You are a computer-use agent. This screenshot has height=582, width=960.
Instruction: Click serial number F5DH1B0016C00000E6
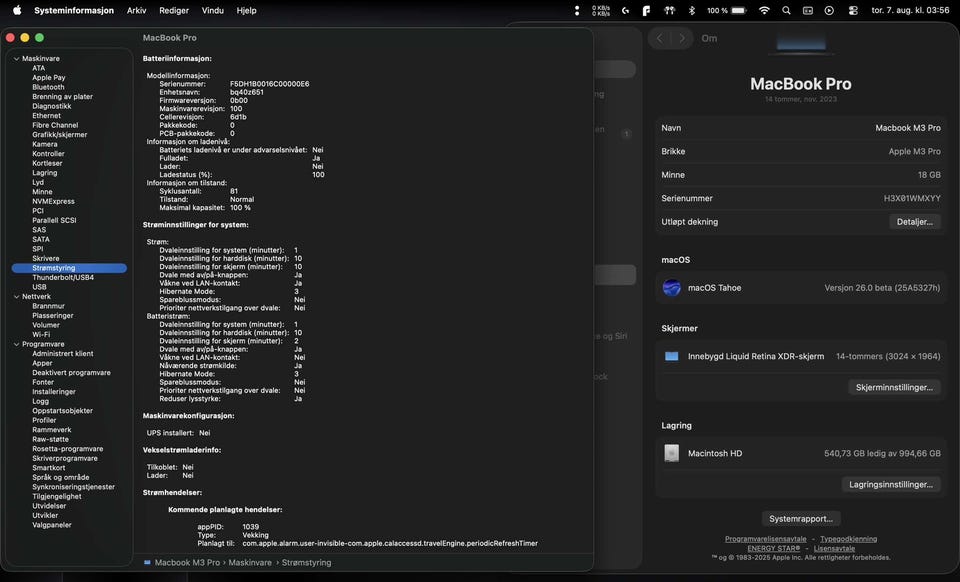[x=269, y=84]
